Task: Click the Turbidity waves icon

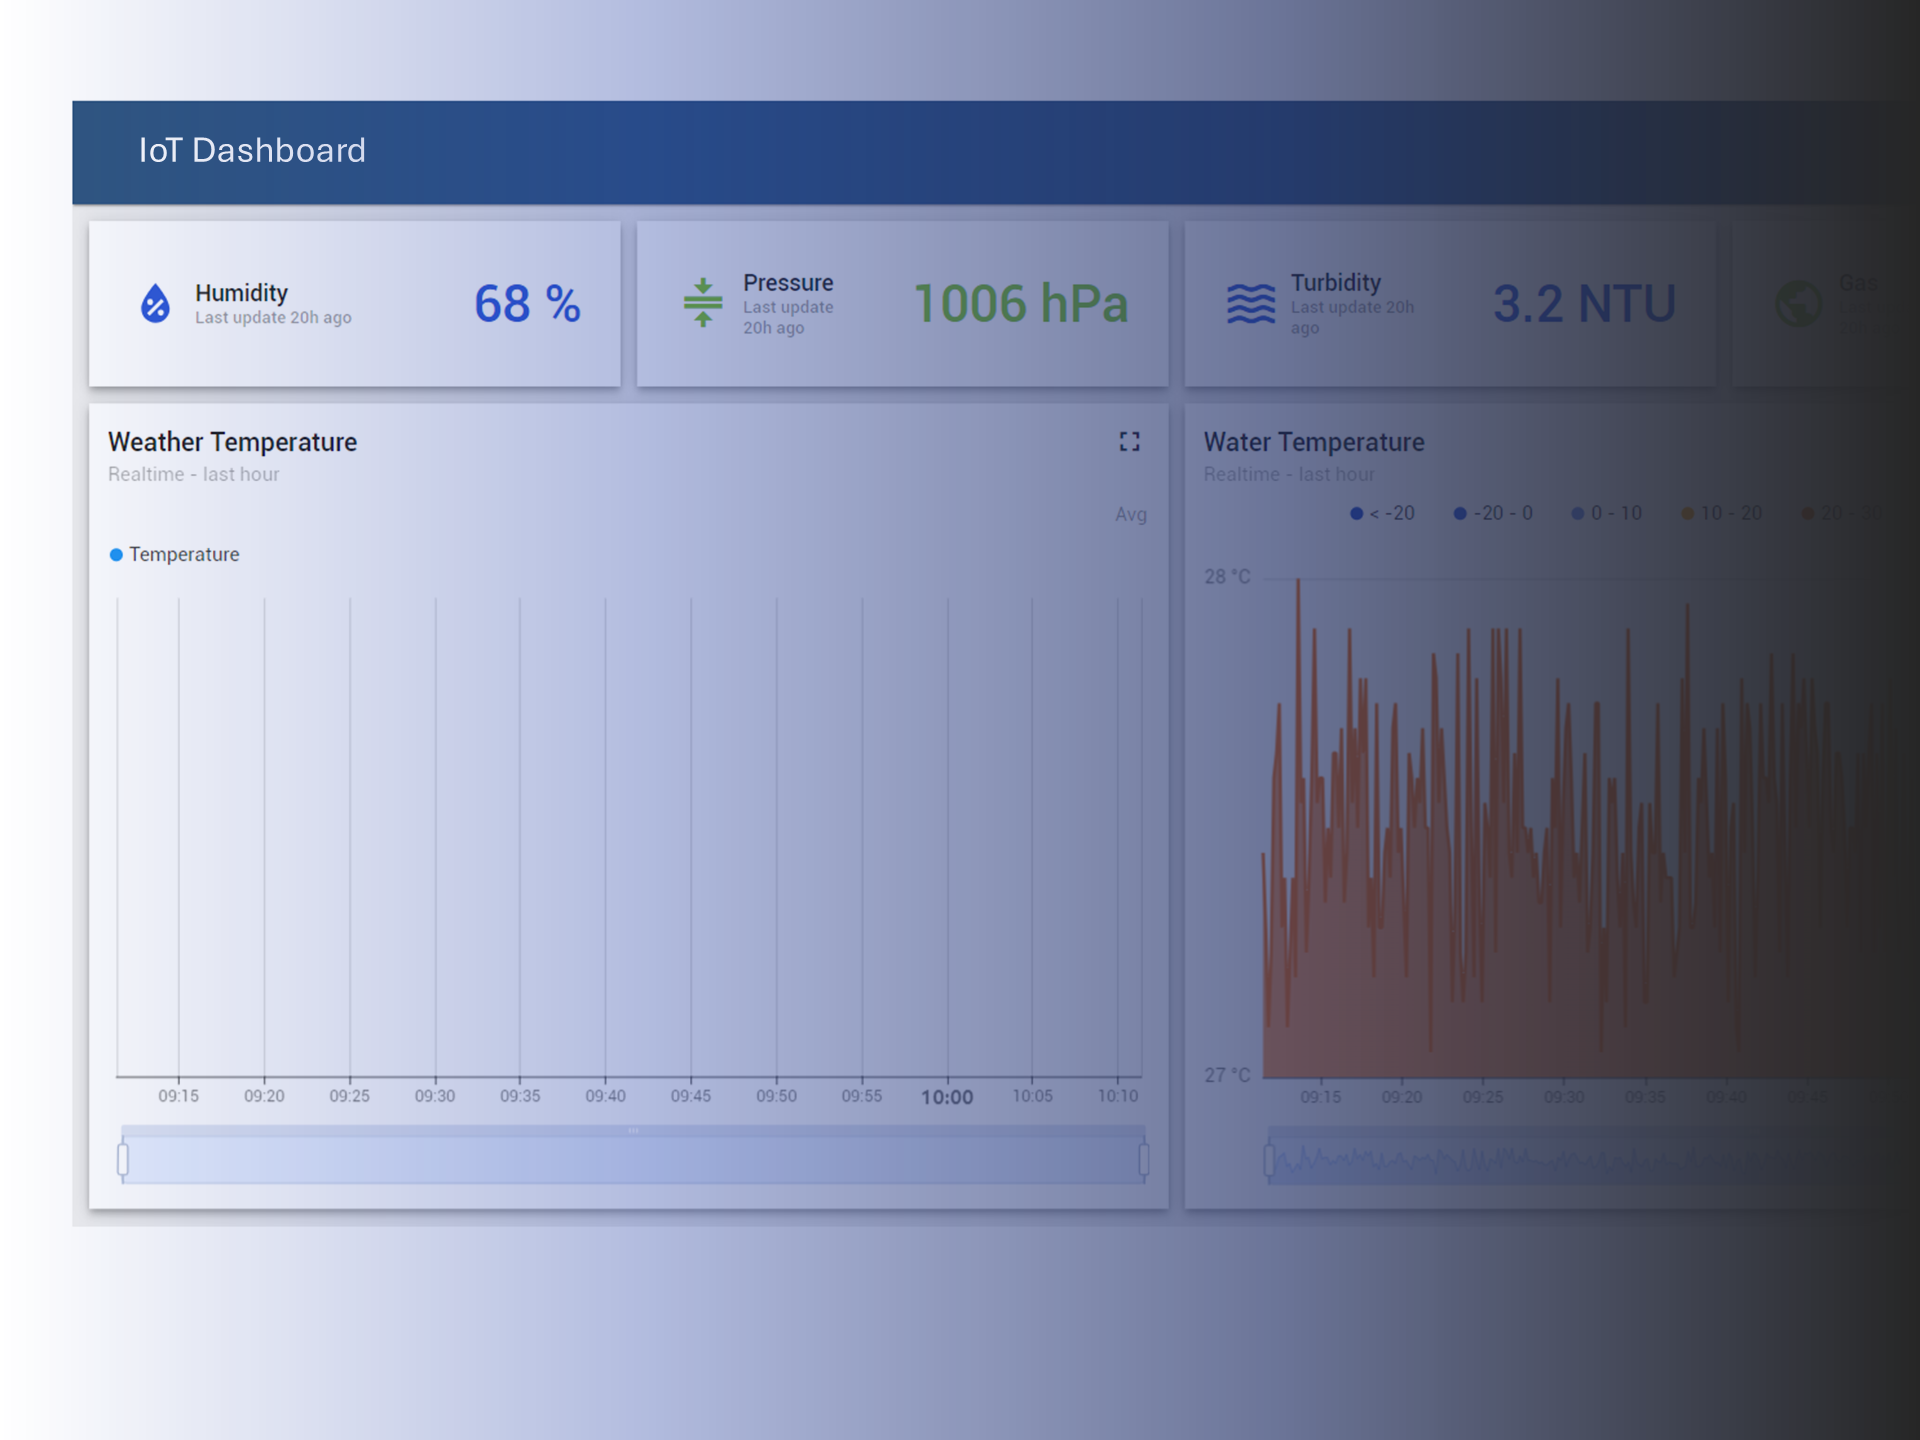Action: pos(1250,303)
